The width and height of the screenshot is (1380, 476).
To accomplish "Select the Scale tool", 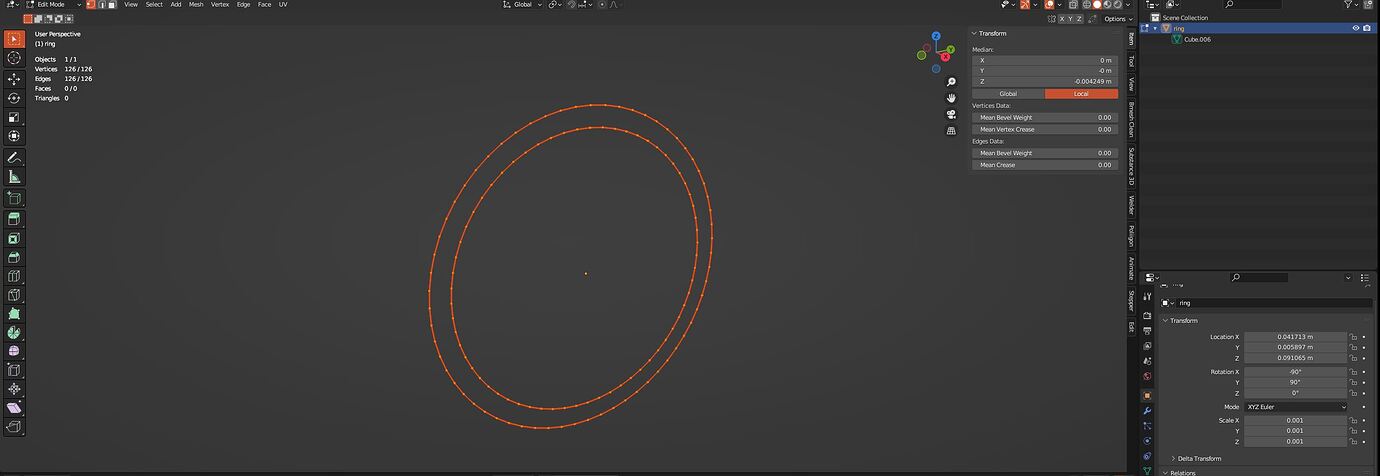I will (14, 117).
